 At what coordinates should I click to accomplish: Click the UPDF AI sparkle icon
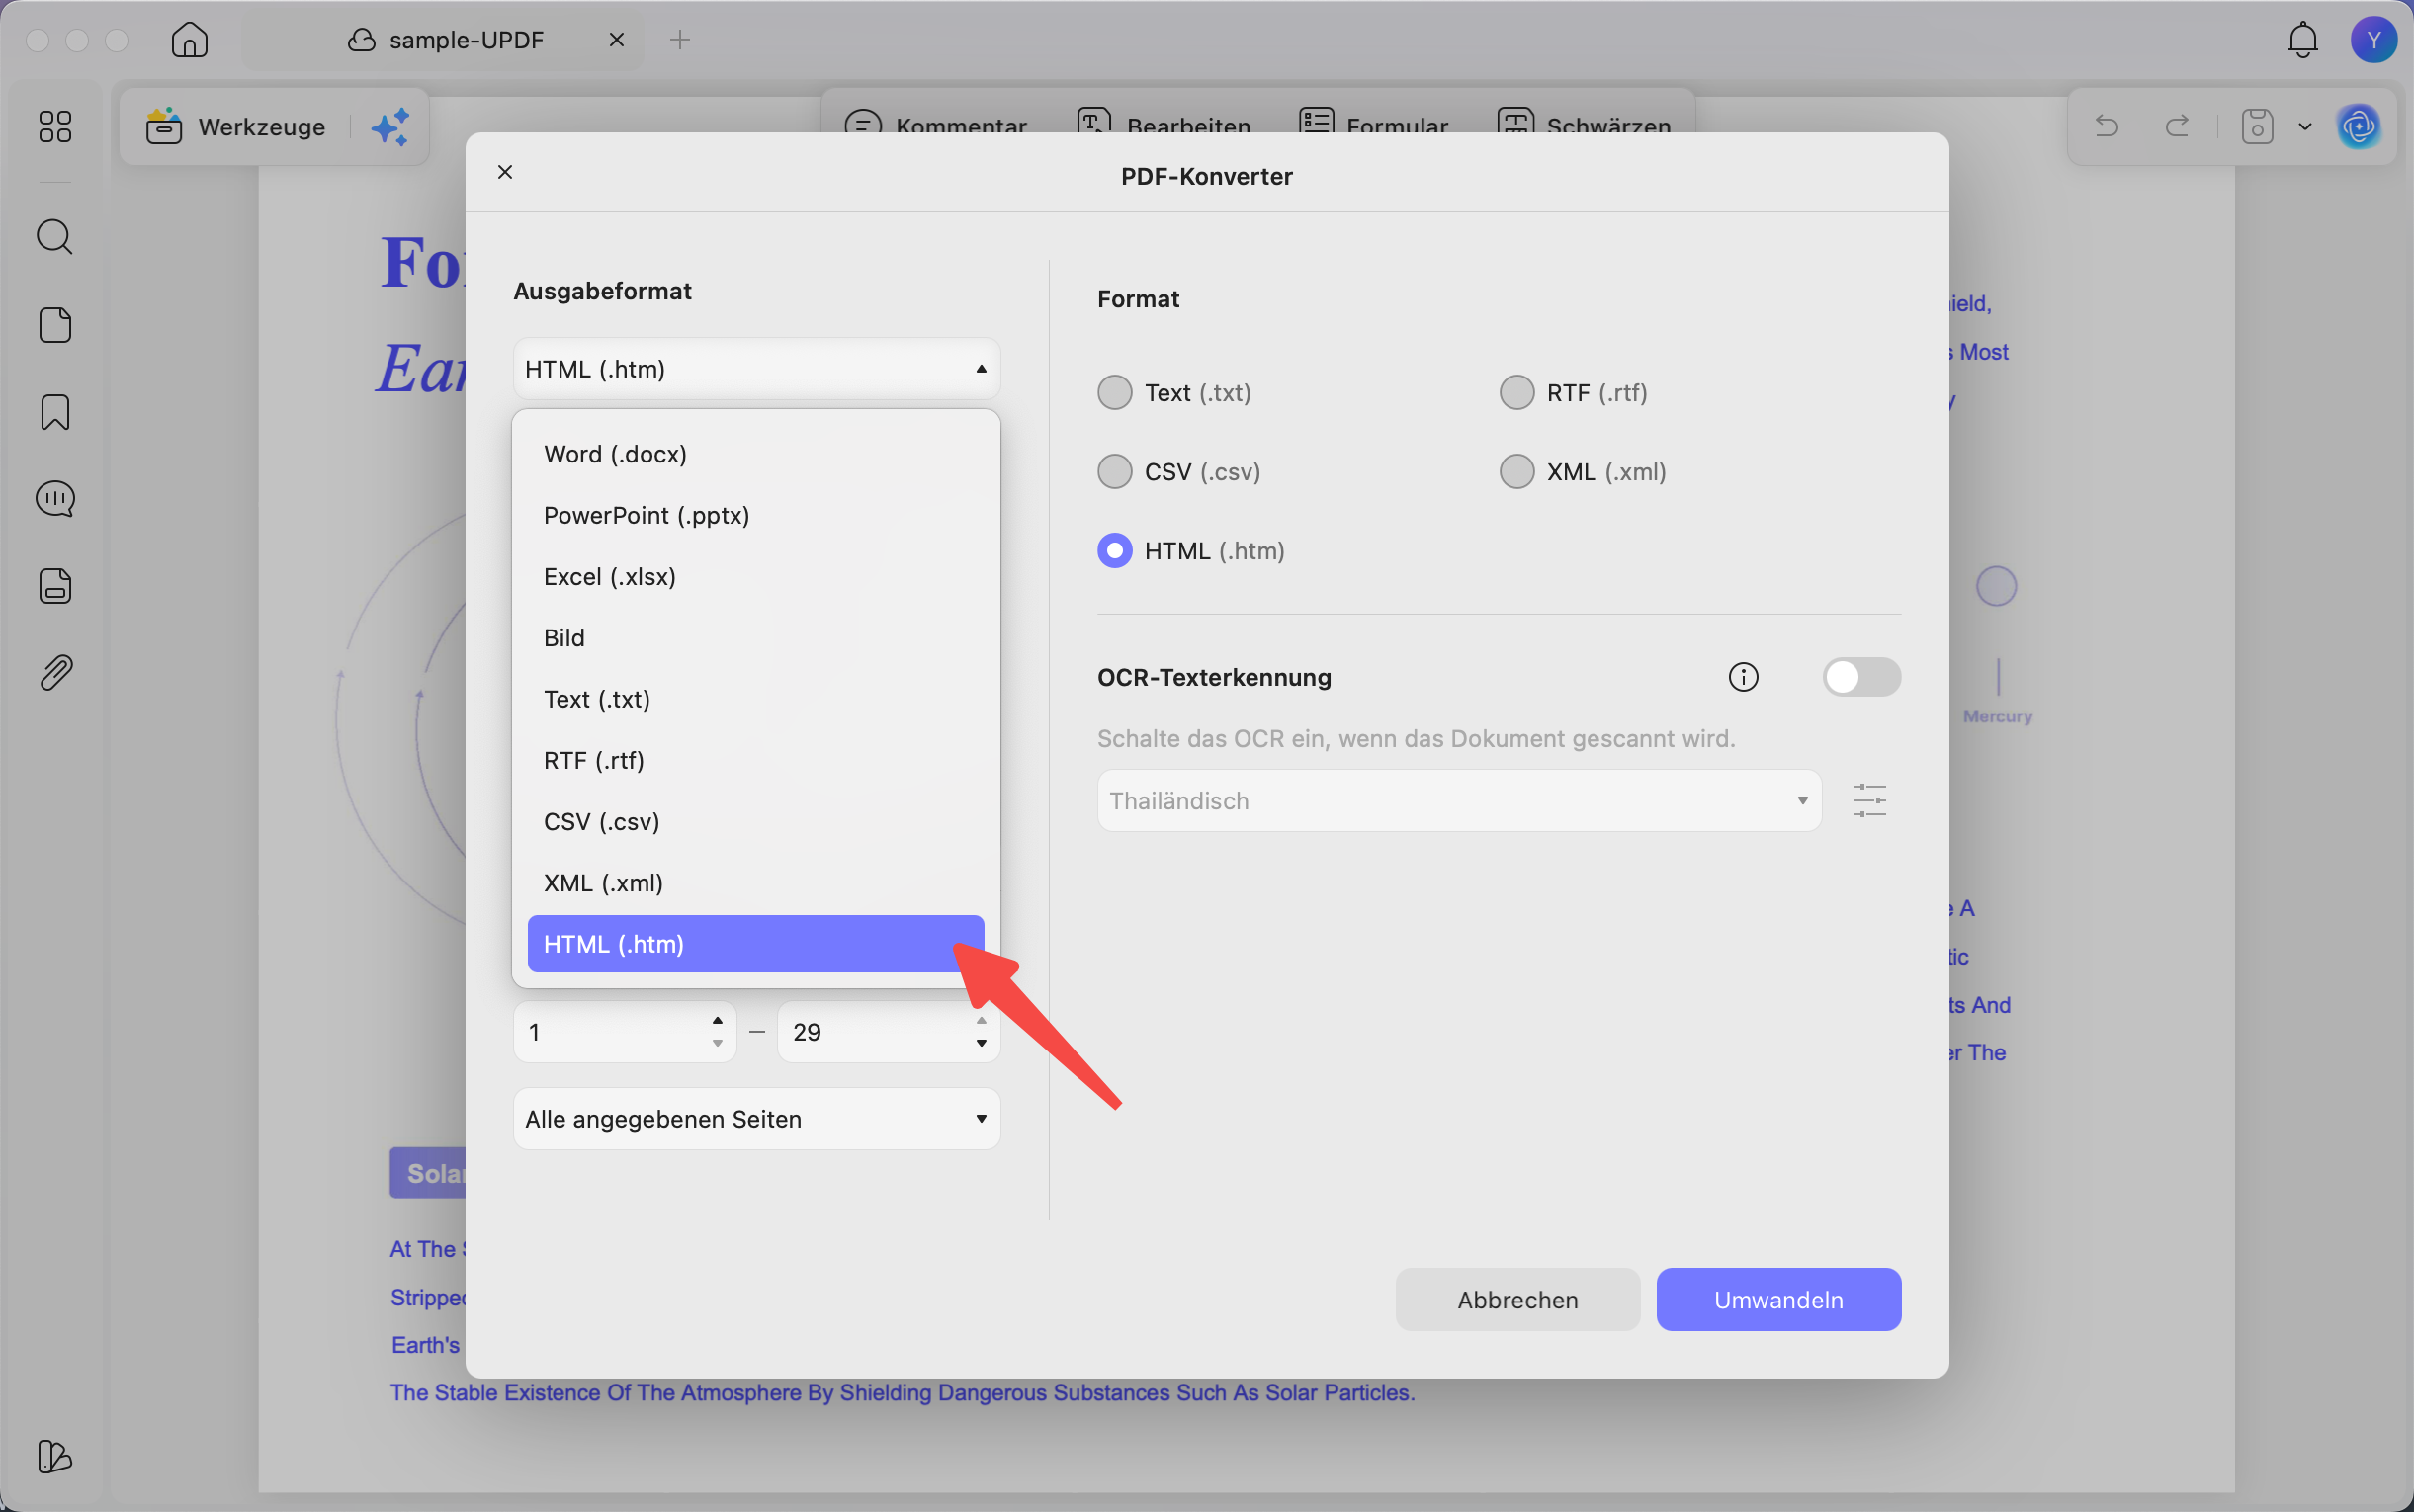(x=390, y=127)
